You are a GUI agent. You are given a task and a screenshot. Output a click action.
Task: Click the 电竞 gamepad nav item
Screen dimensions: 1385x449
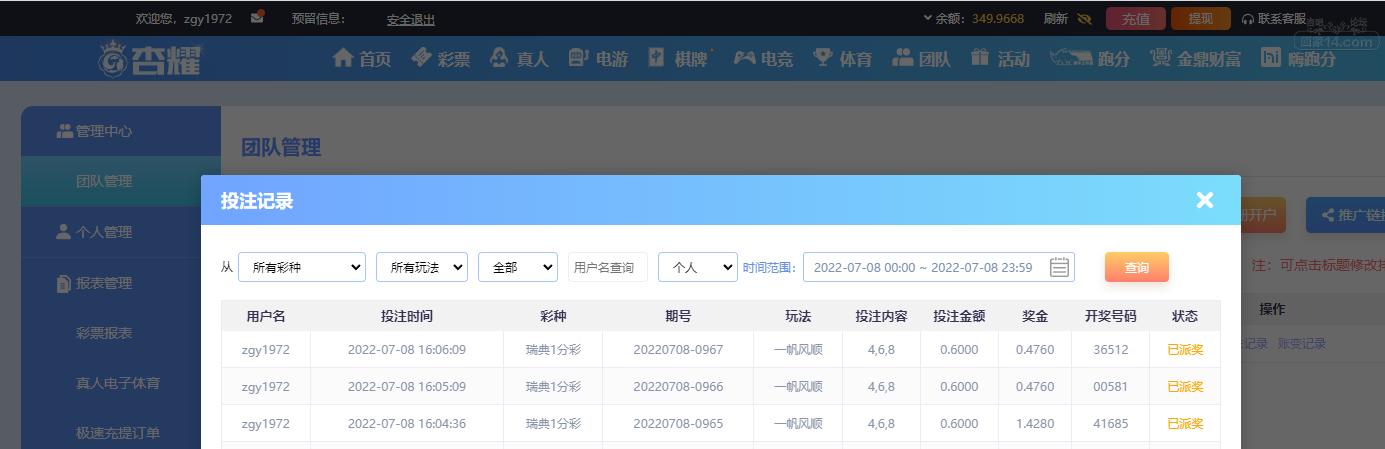763,58
